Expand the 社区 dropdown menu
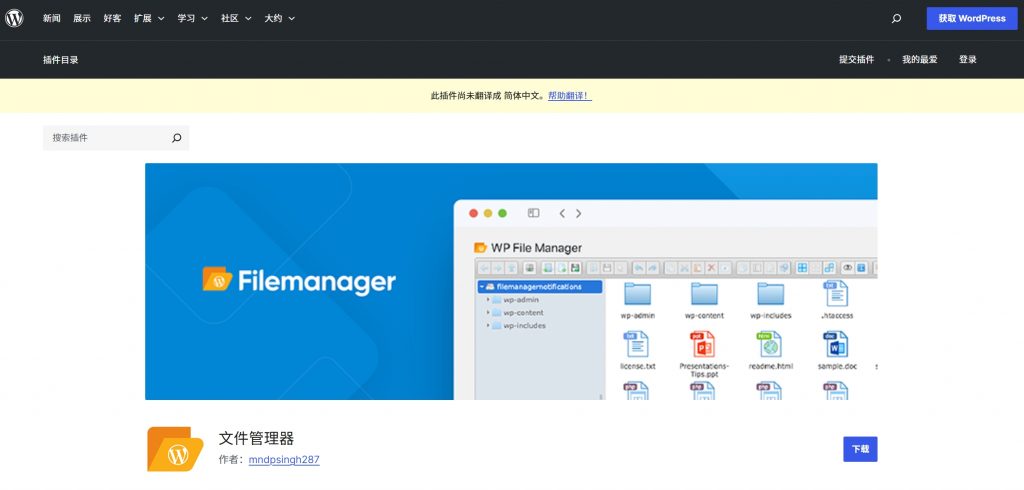Image resolution: width=1024 pixels, height=490 pixels. tap(236, 18)
